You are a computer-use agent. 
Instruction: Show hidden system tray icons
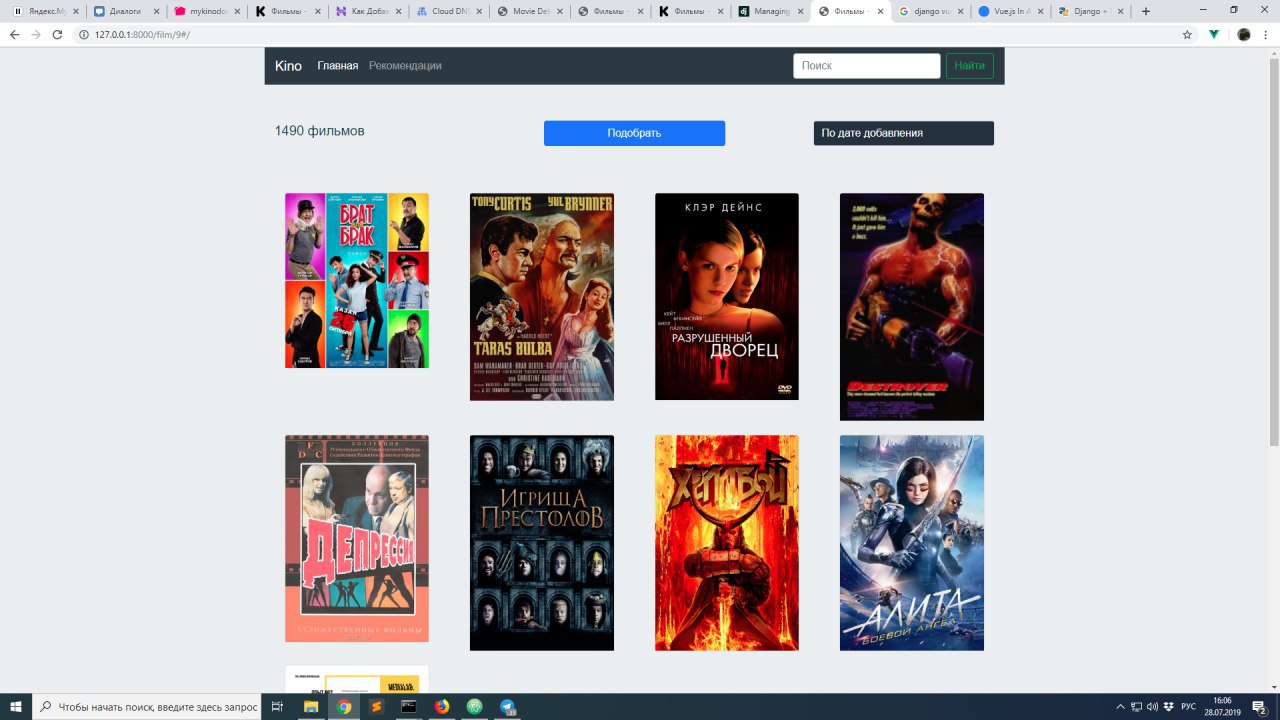(x=1121, y=706)
